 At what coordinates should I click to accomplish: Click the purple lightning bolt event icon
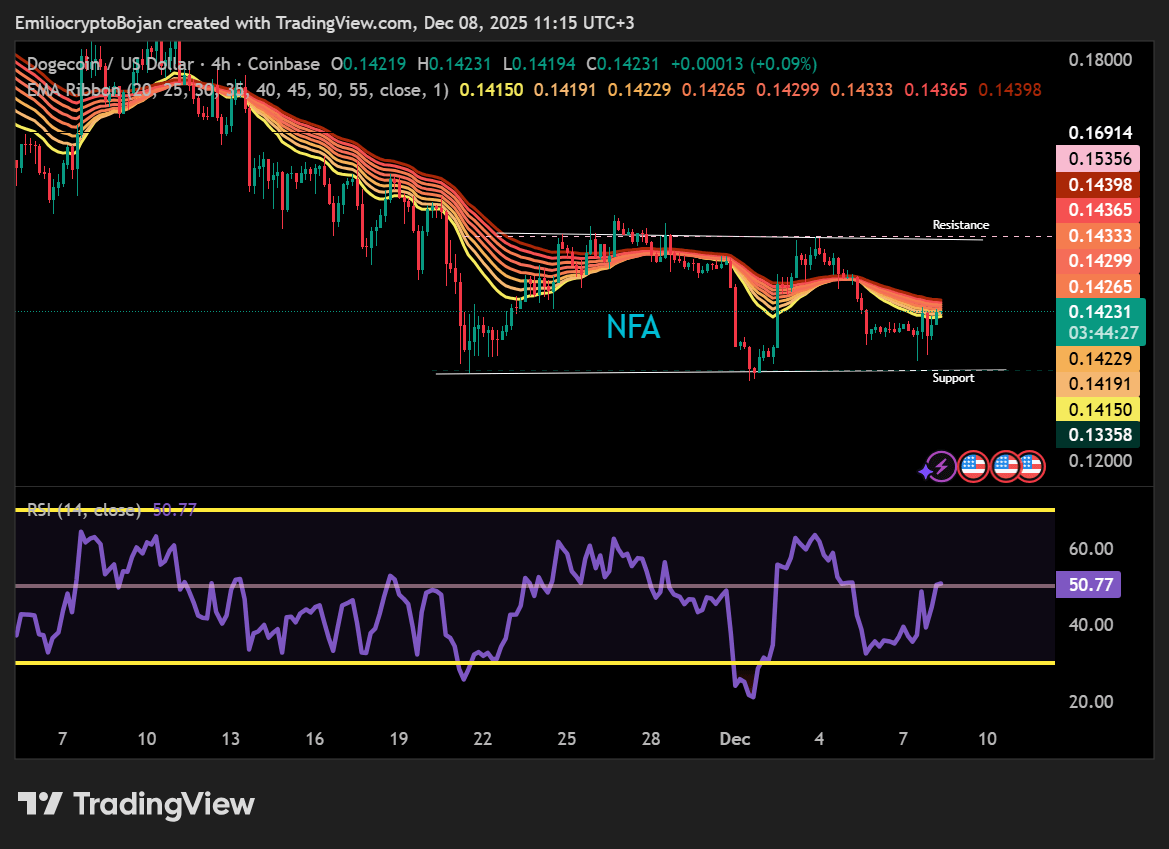tap(940, 466)
